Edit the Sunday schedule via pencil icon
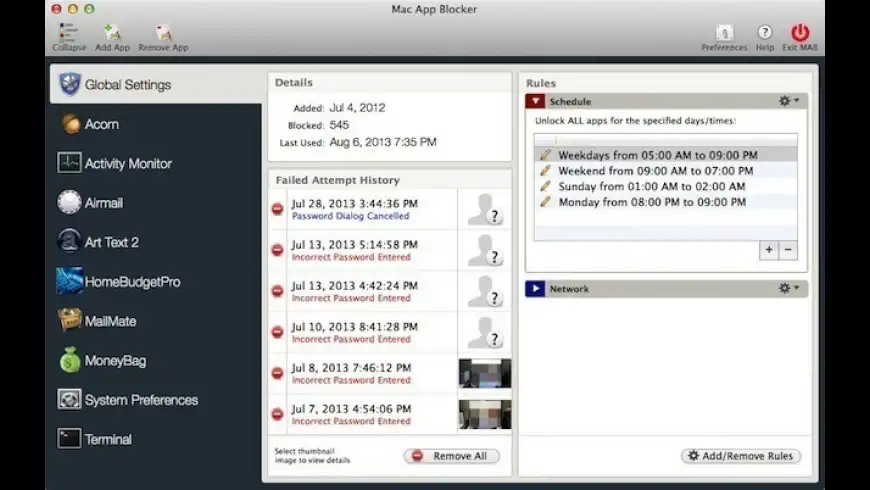The height and width of the screenshot is (490, 870). click(545, 186)
